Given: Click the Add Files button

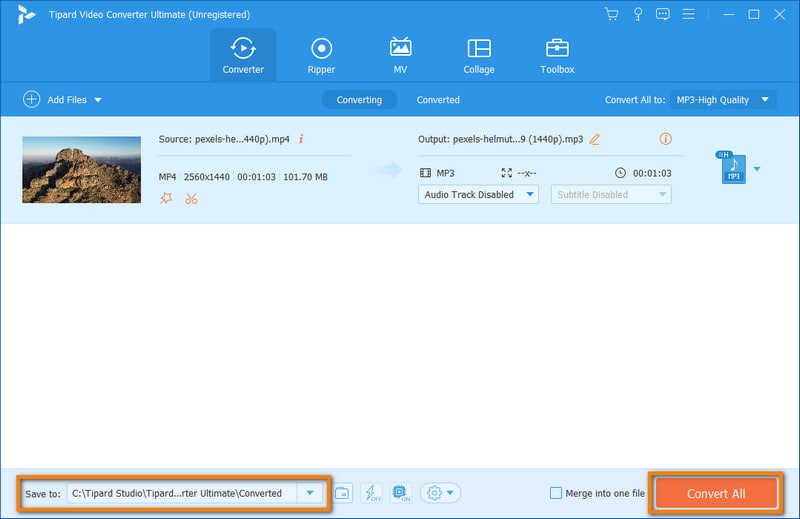Looking at the screenshot, I should 62,100.
